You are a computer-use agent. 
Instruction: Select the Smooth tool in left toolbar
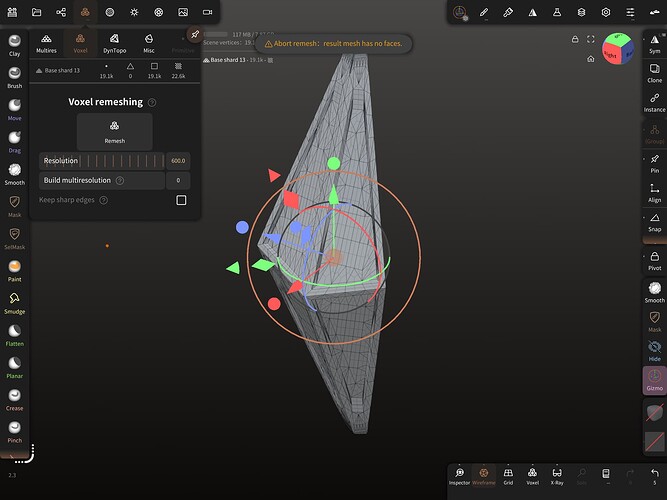14,174
